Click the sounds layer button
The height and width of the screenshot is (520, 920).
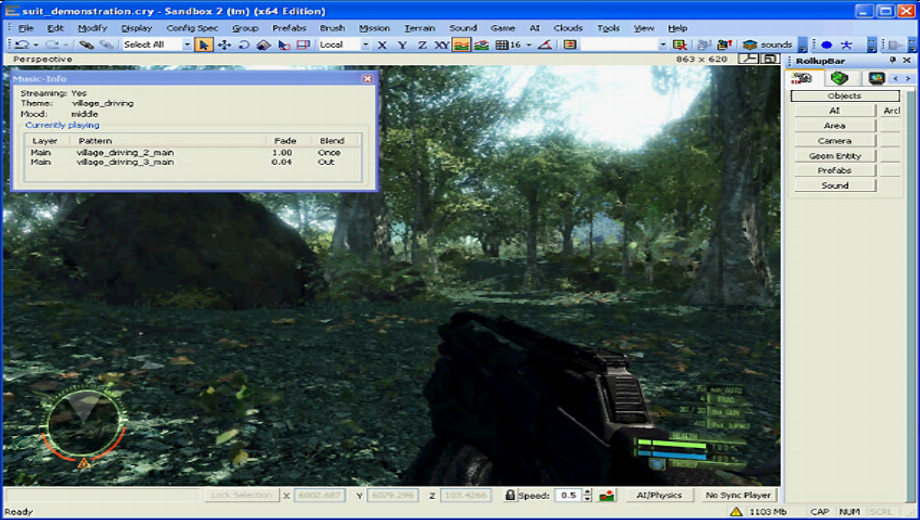pos(767,45)
